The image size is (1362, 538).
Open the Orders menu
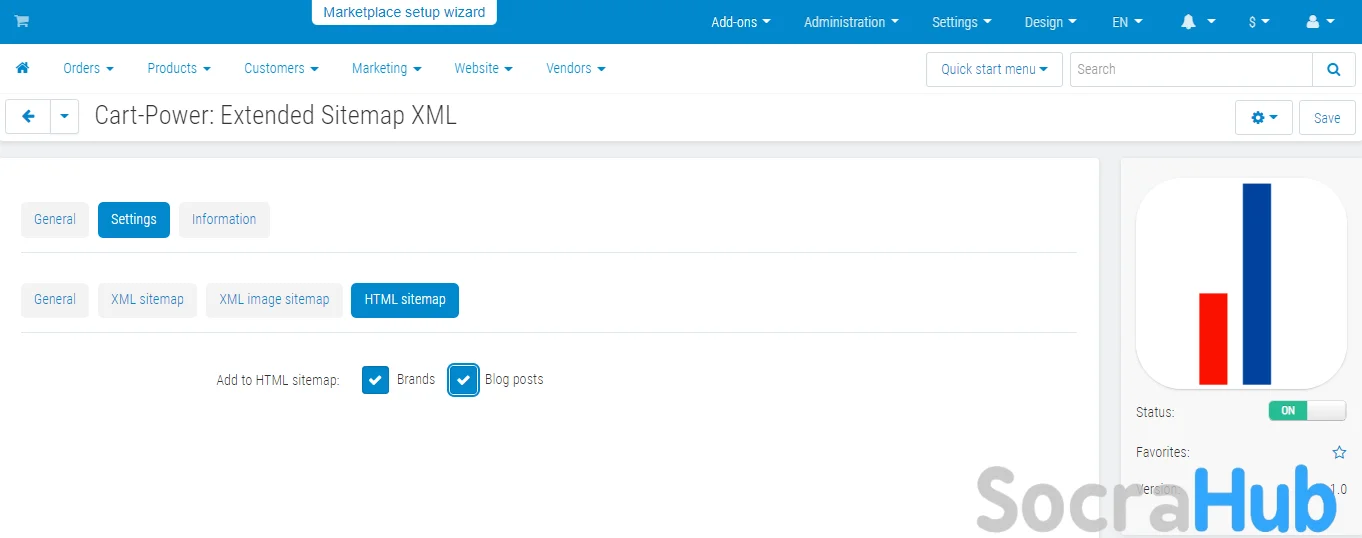coord(88,68)
